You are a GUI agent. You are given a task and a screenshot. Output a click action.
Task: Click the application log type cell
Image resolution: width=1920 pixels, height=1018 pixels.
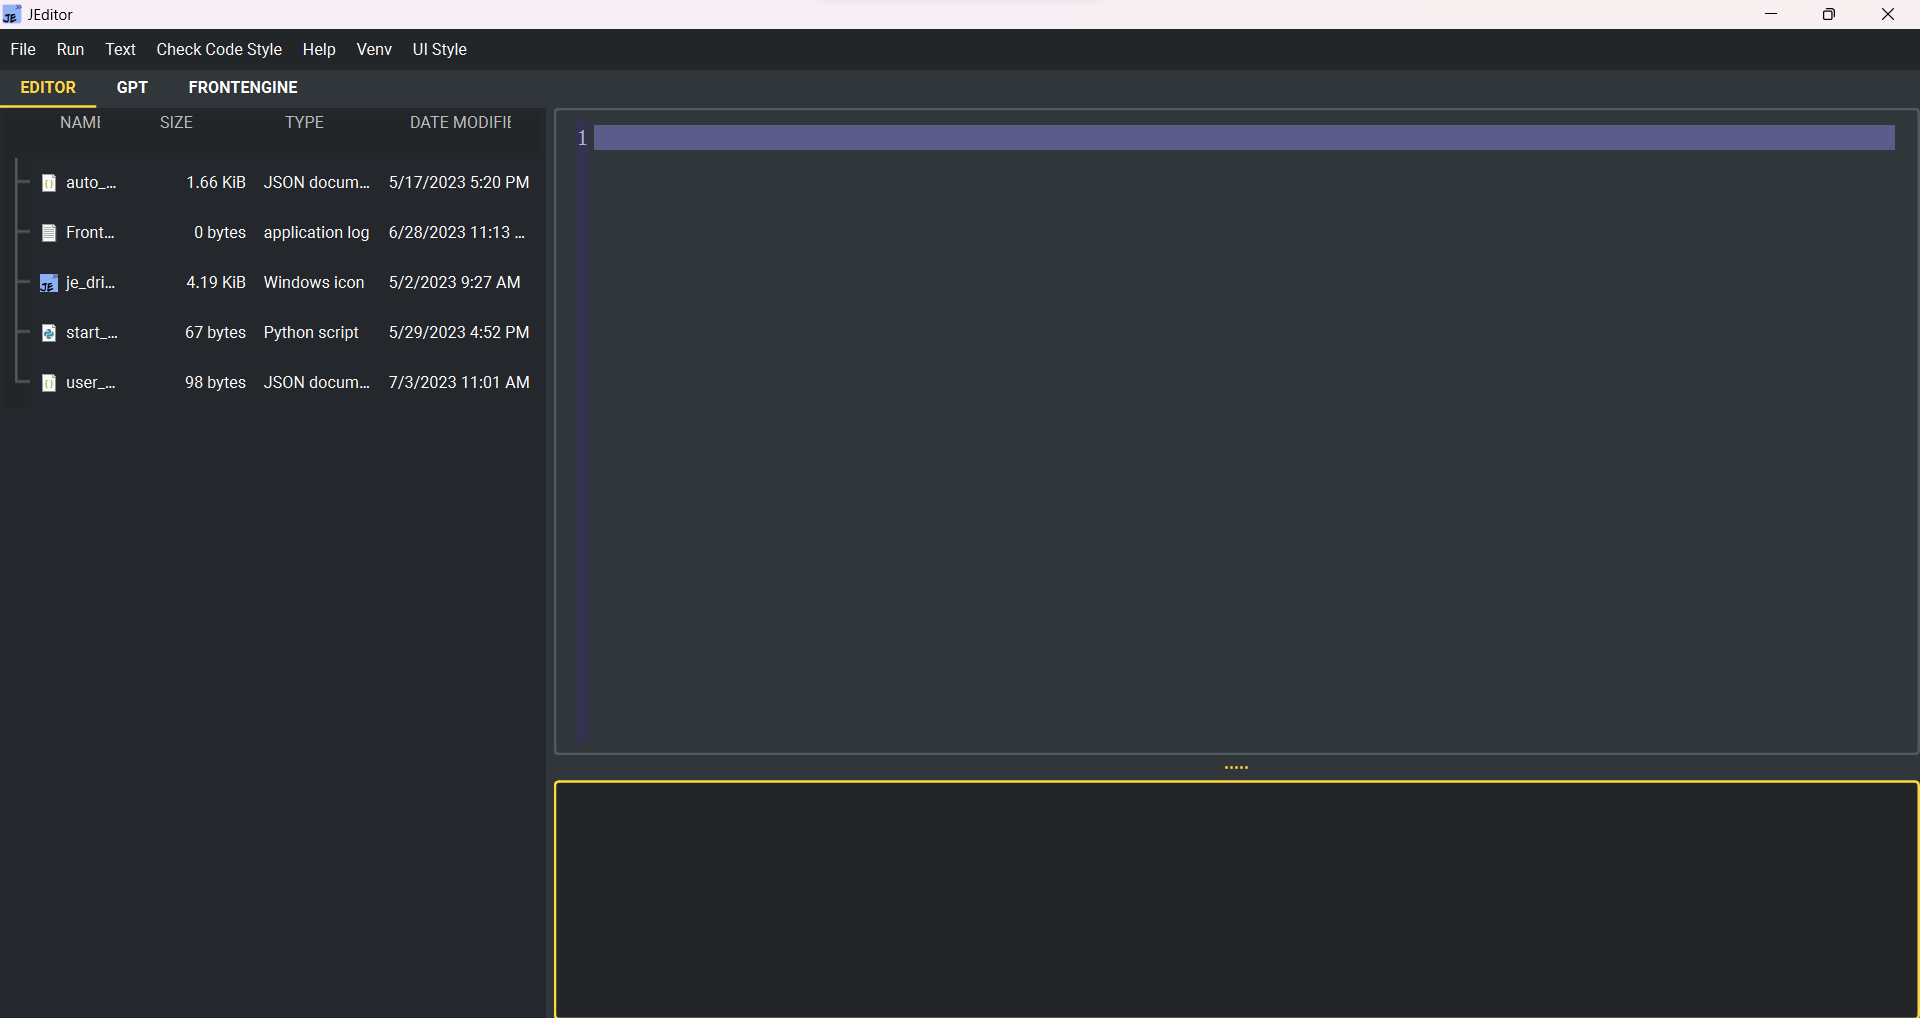tap(316, 232)
